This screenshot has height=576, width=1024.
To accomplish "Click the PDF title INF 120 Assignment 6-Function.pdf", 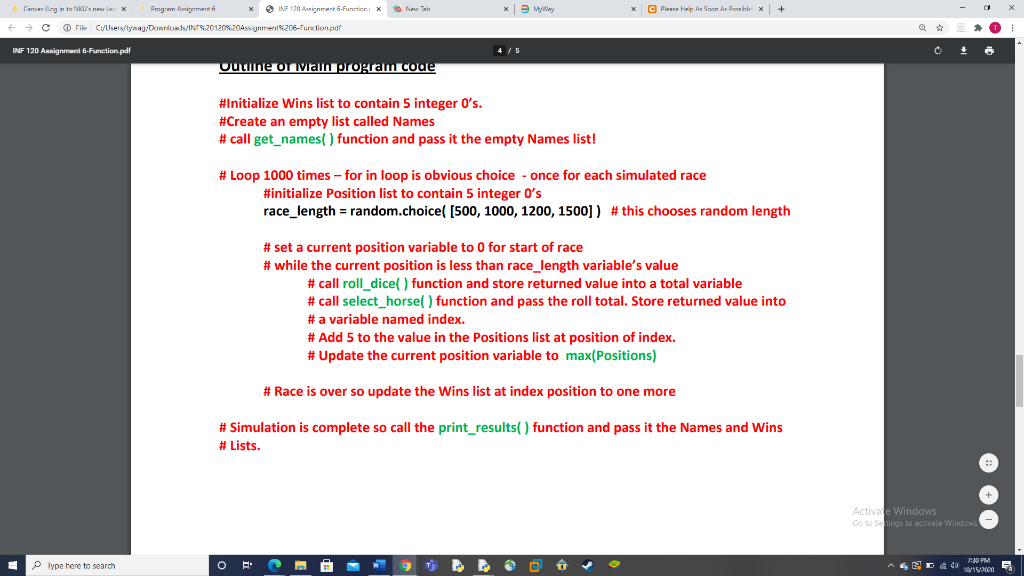I will click(71, 50).
